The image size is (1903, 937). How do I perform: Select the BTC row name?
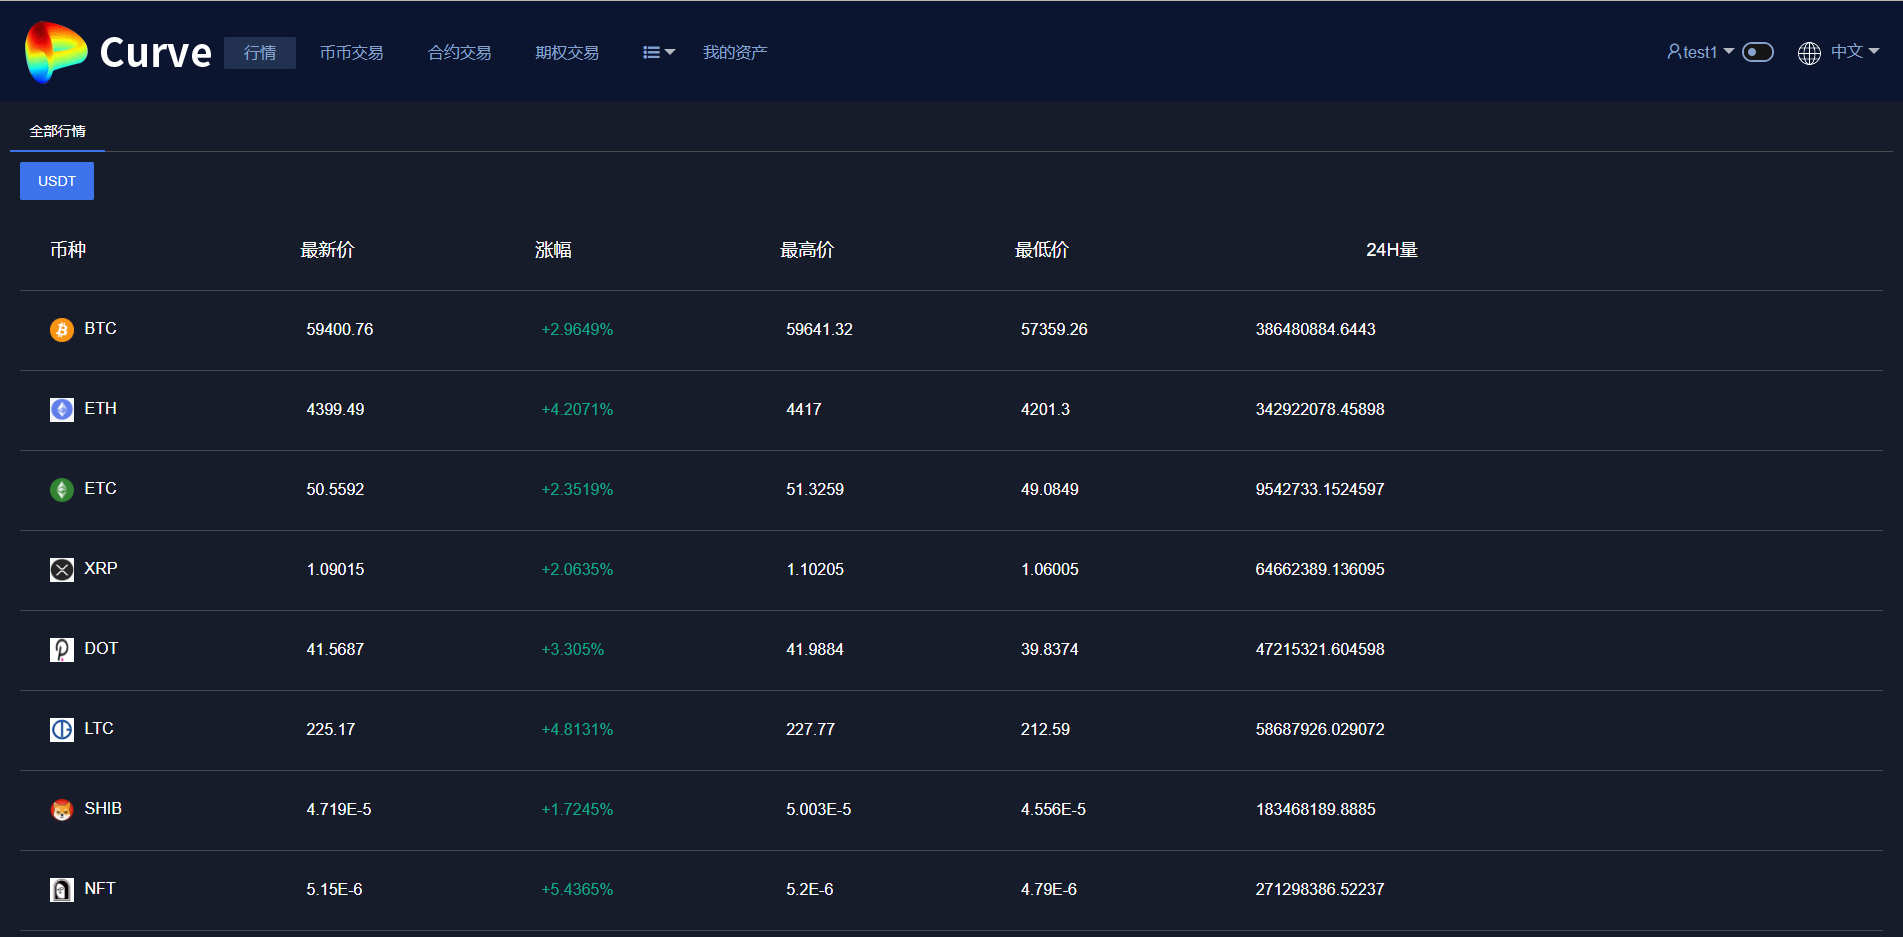point(100,329)
